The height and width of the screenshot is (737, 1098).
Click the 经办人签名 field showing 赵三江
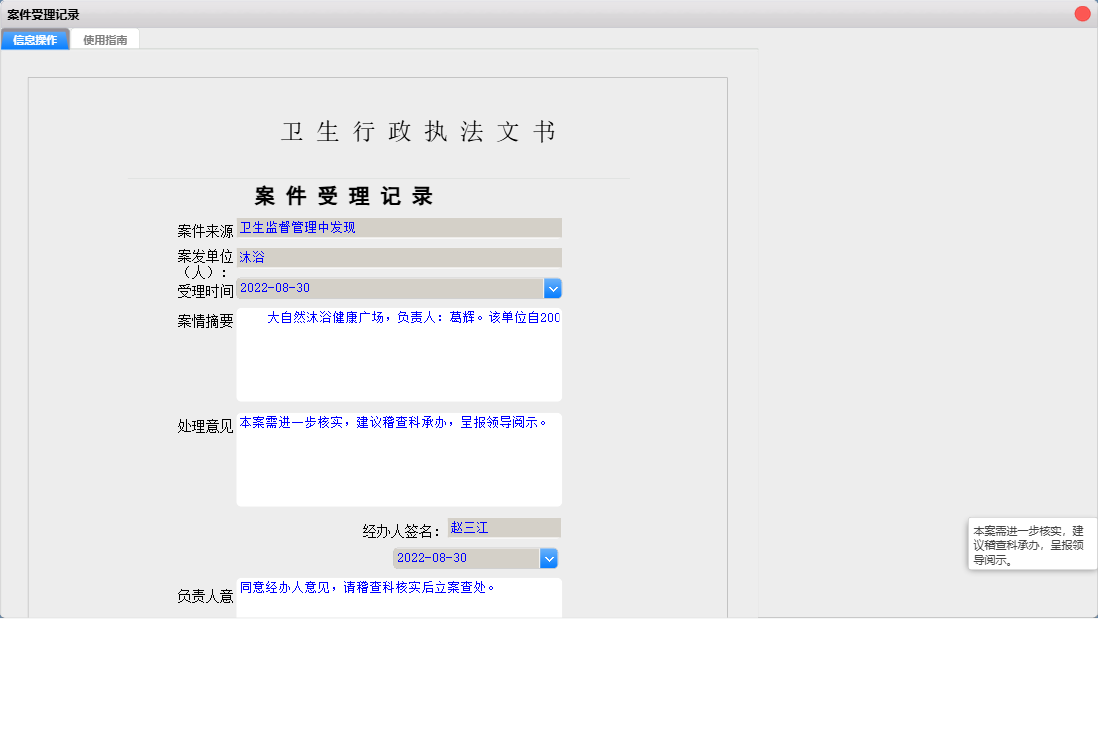(x=503, y=527)
